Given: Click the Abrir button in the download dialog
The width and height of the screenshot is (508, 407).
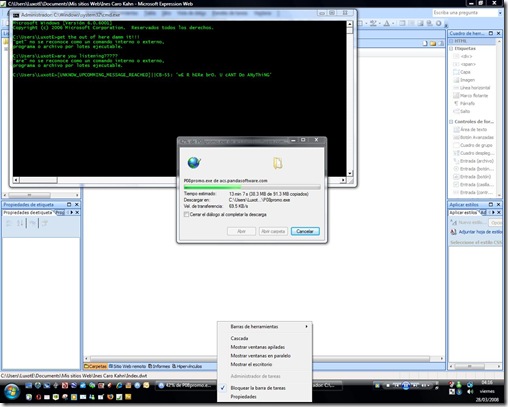Looking at the screenshot, I should [x=242, y=231].
